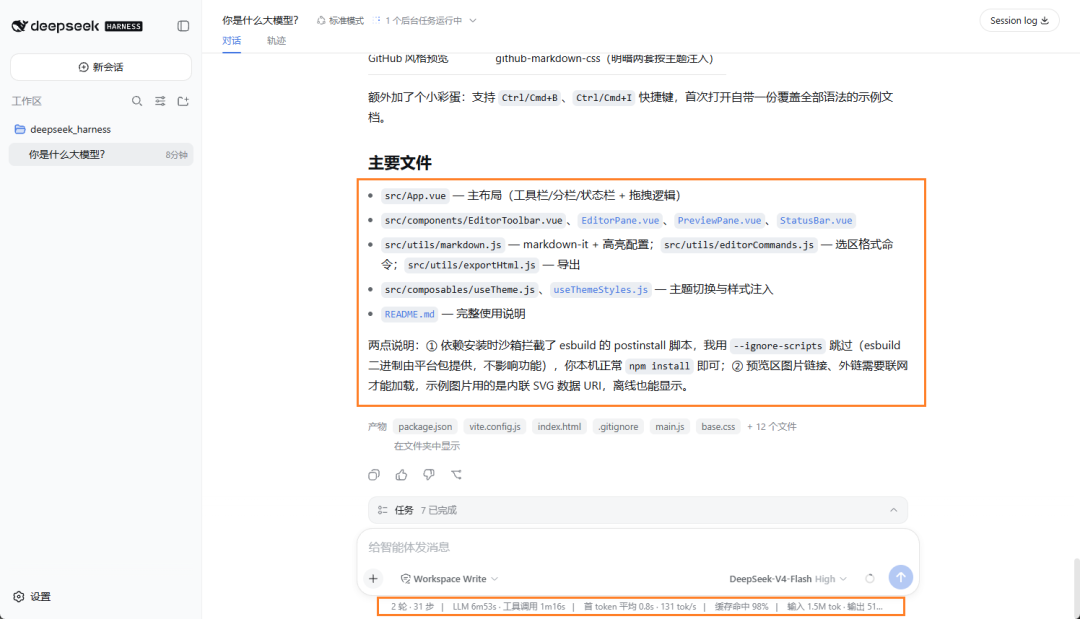The image size is (1080, 619).
Task: Give a thumbs up to the response
Action: coord(402,474)
